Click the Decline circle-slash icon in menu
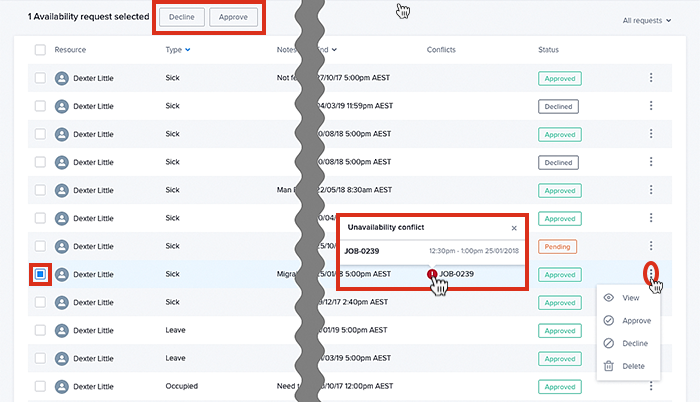 pyautogui.click(x=609, y=344)
